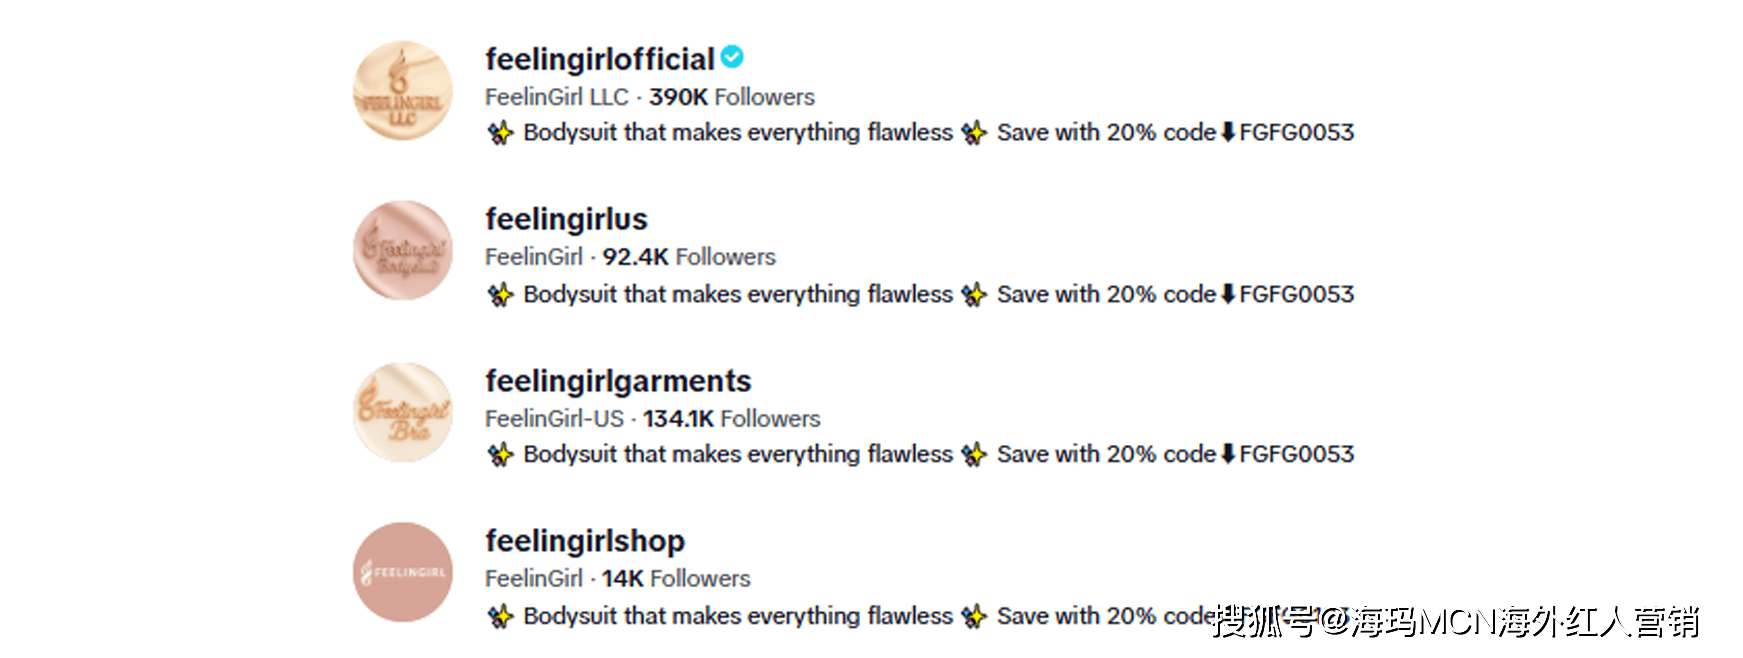Open the feelingirlgarments username link
Screen dimensions: 1743x658
coord(618,381)
